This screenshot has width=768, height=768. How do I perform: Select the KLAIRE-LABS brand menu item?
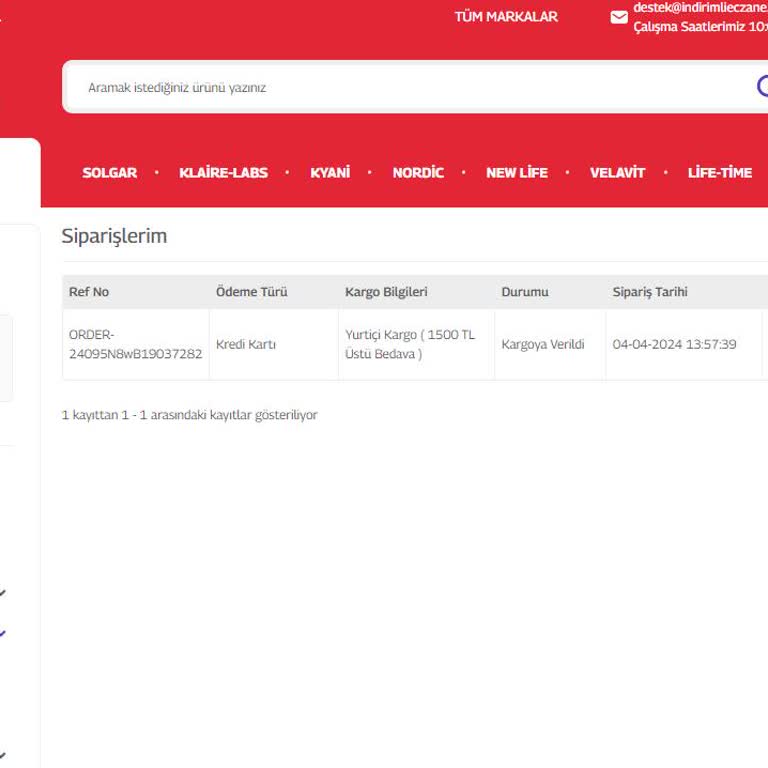click(223, 173)
